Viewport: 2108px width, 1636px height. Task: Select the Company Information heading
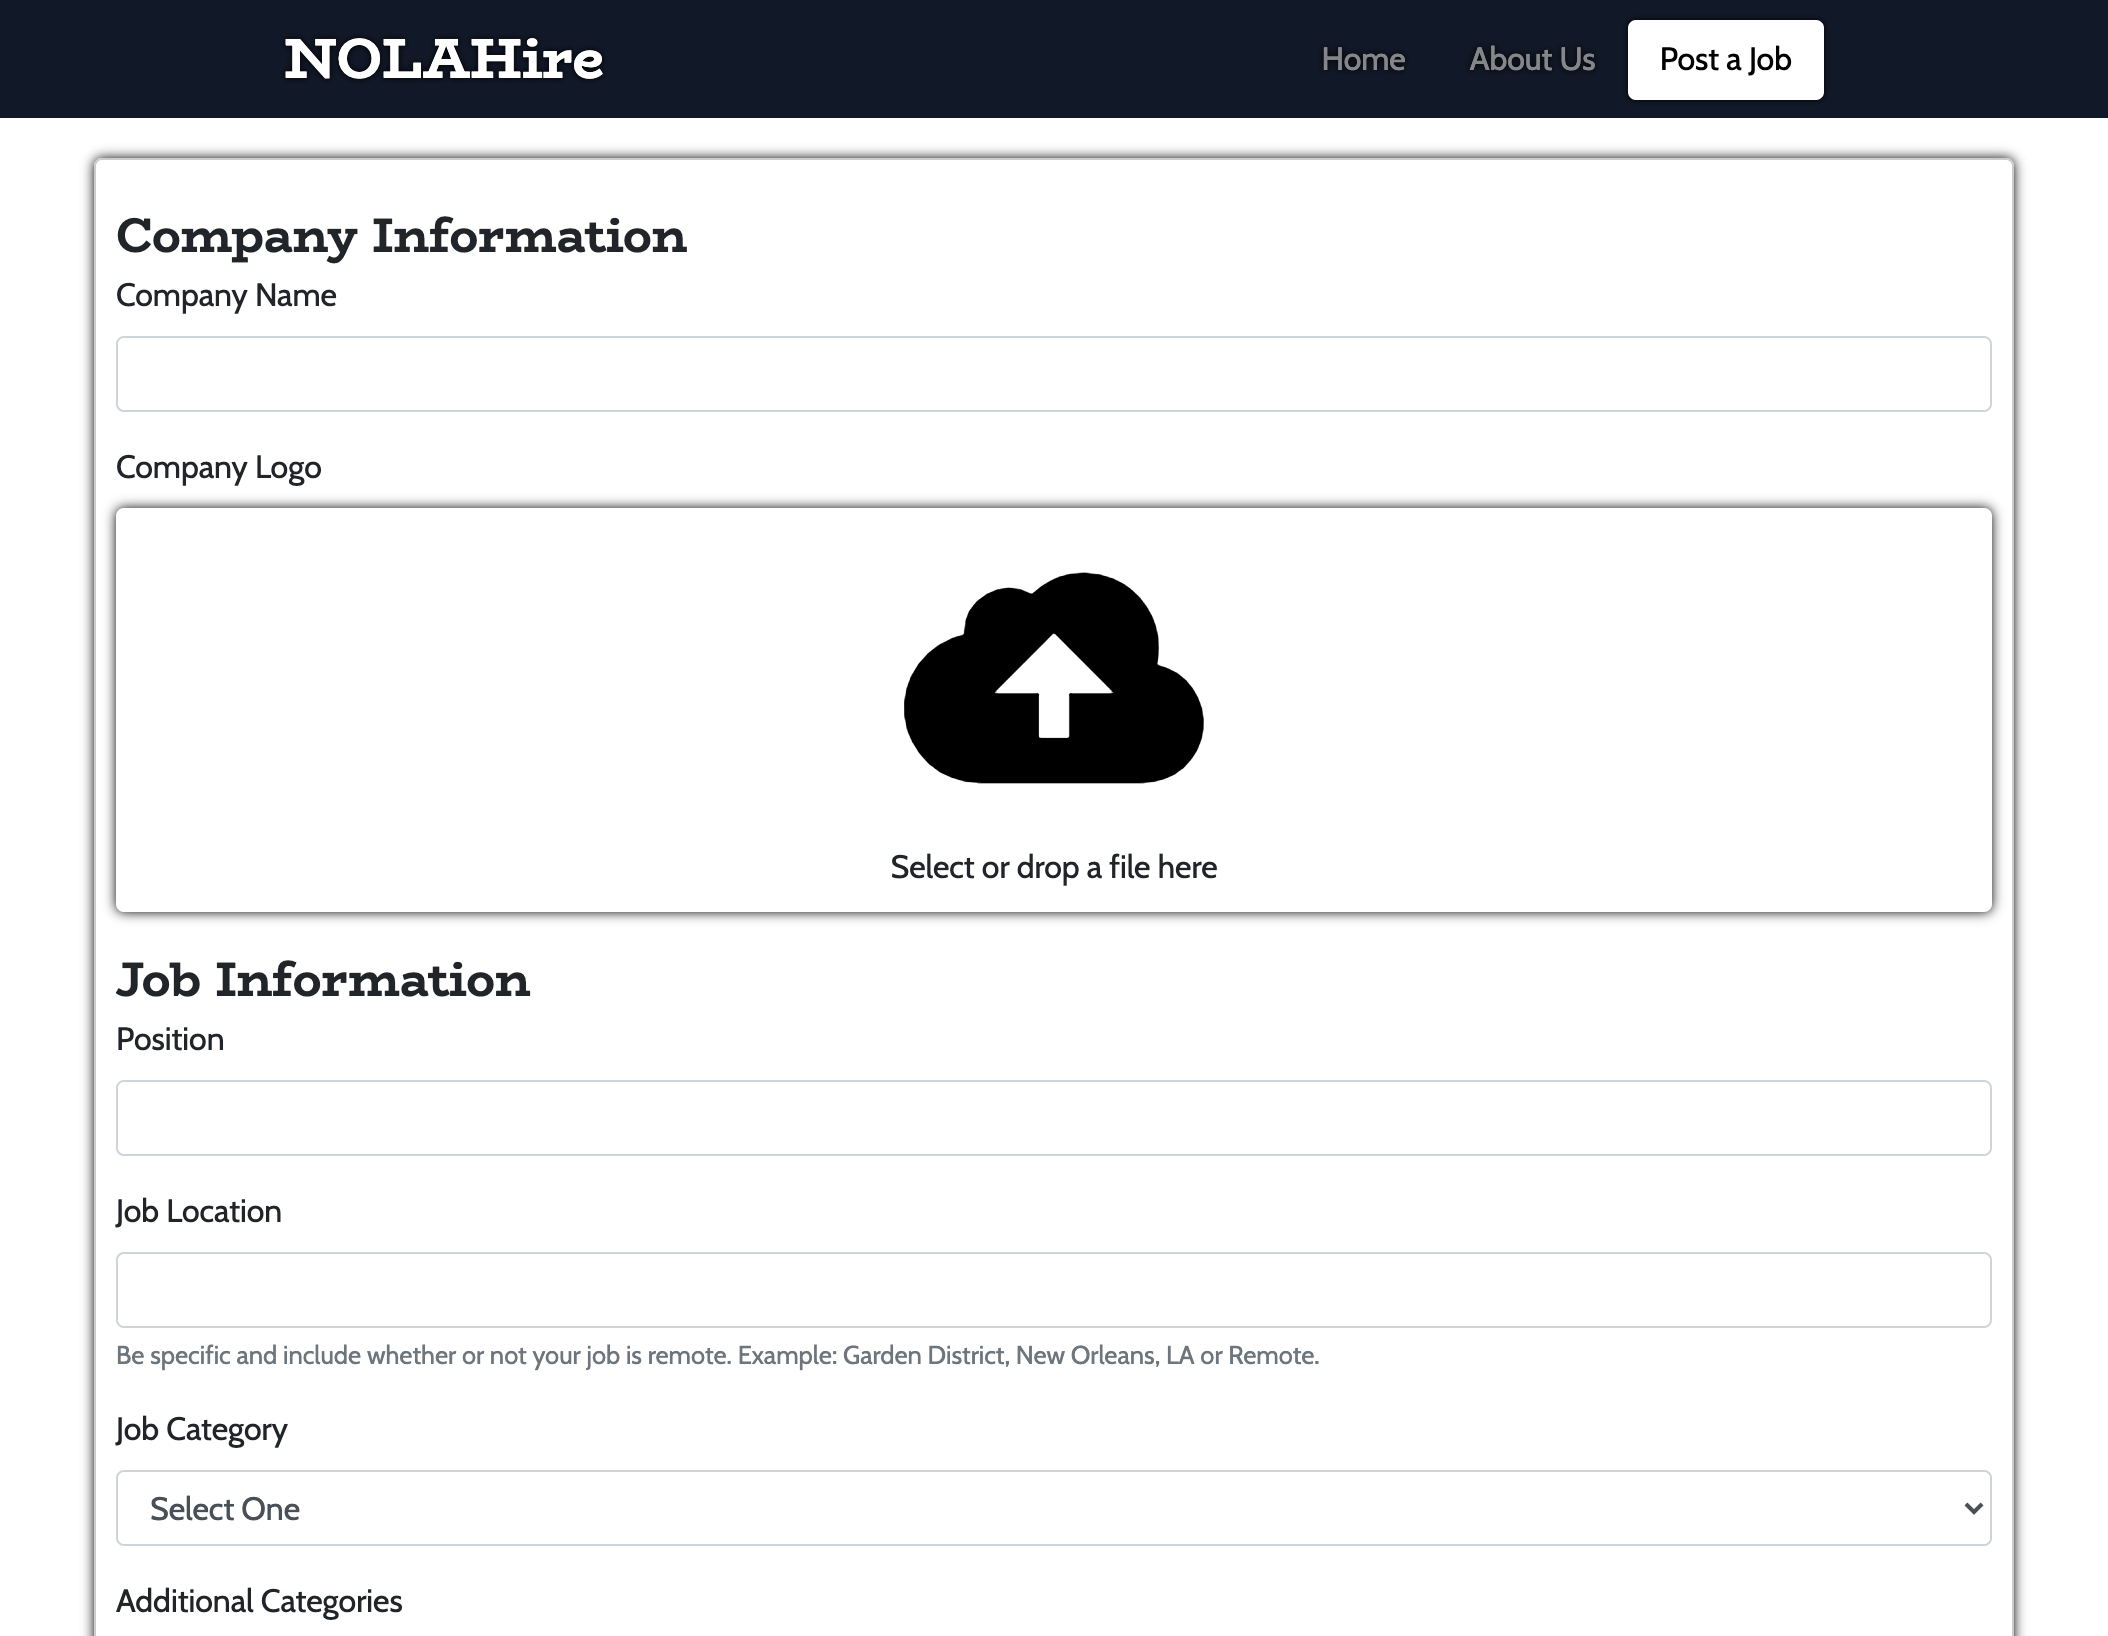(x=401, y=236)
